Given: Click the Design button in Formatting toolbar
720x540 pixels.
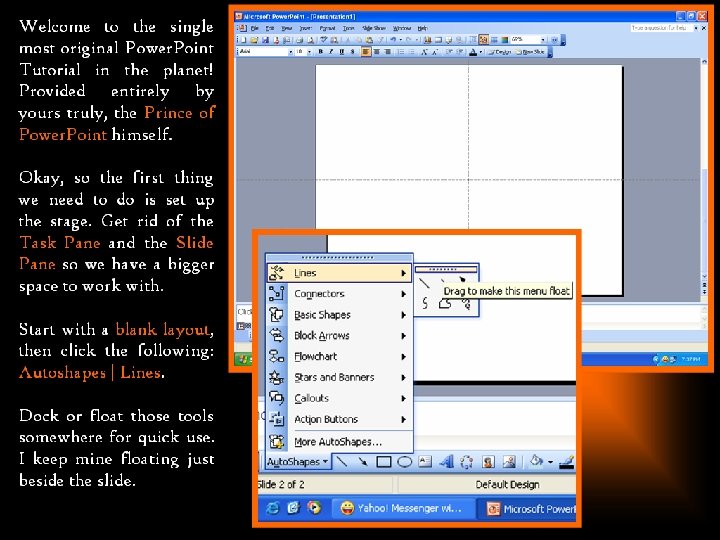Looking at the screenshot, I should (x=500, y=52).
